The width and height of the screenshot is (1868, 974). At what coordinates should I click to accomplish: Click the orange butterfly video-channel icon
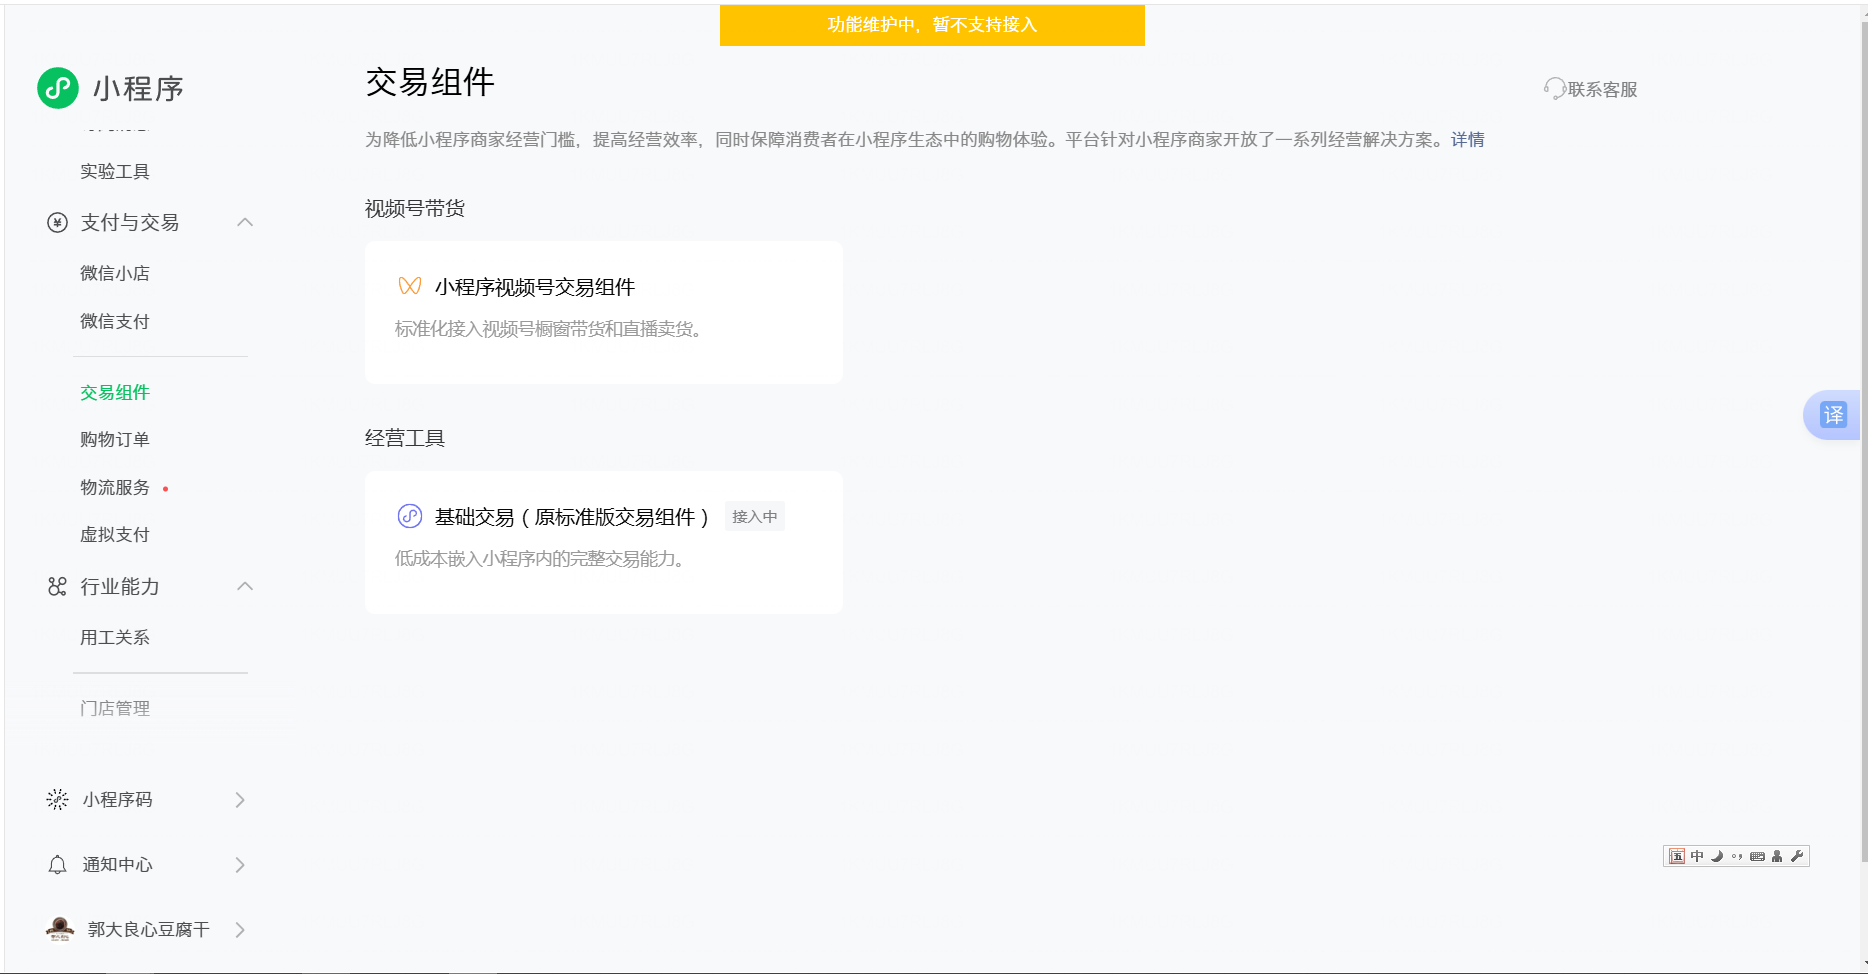[410, 286]
